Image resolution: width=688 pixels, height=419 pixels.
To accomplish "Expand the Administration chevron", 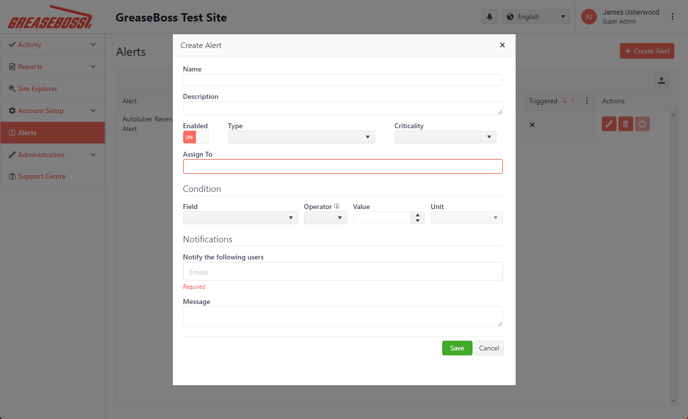I will pos(93,154).
